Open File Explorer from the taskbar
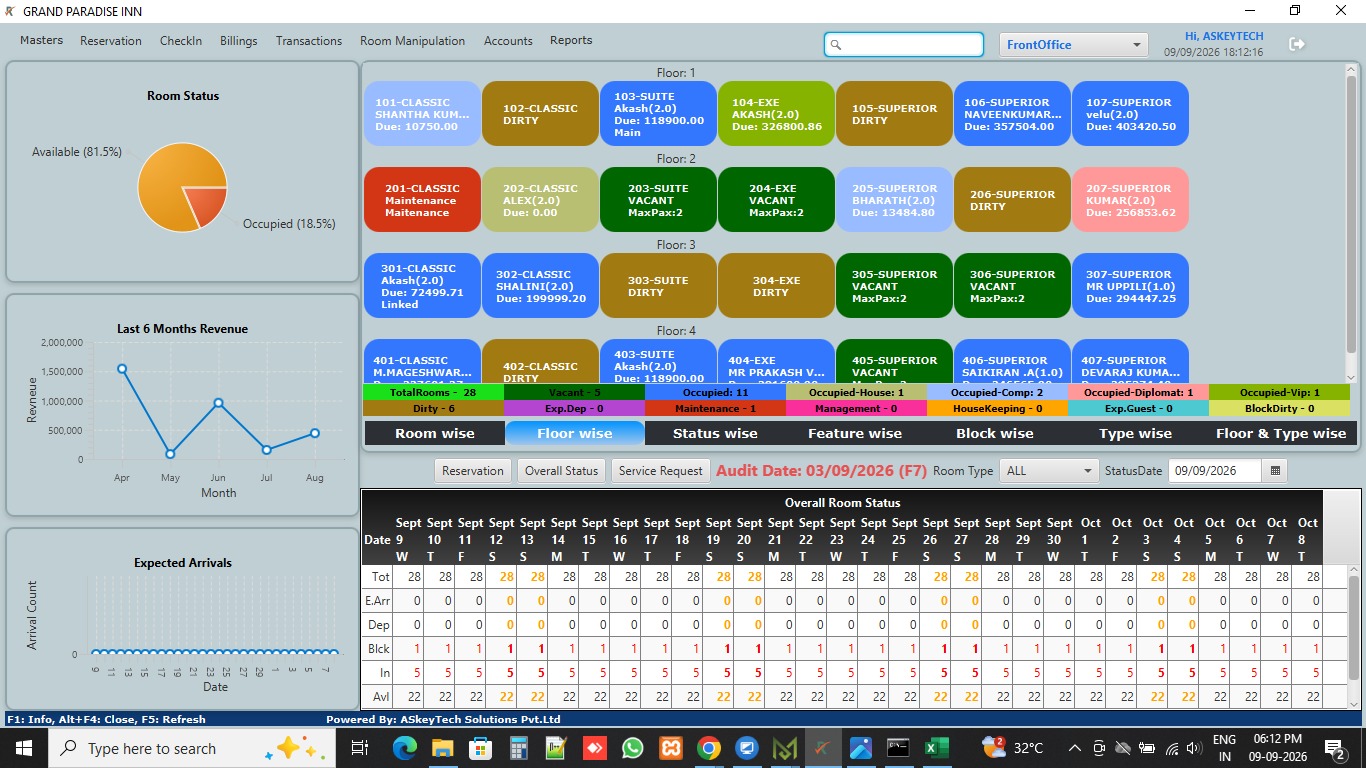The height and width of the screenshot is (768, 1366). (442, 748)
